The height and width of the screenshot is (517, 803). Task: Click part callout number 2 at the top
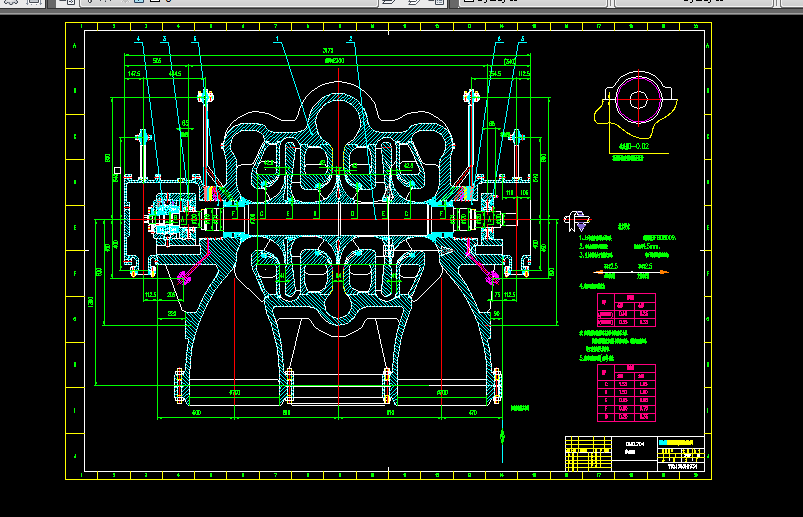pos(351,39)
